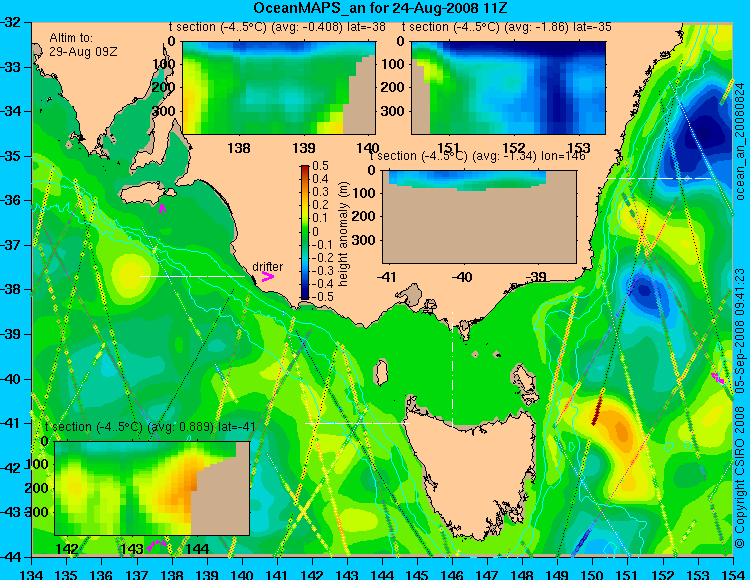Click Kangaroo Island on the map
This screenshot has height=580, width=750.
144,193
